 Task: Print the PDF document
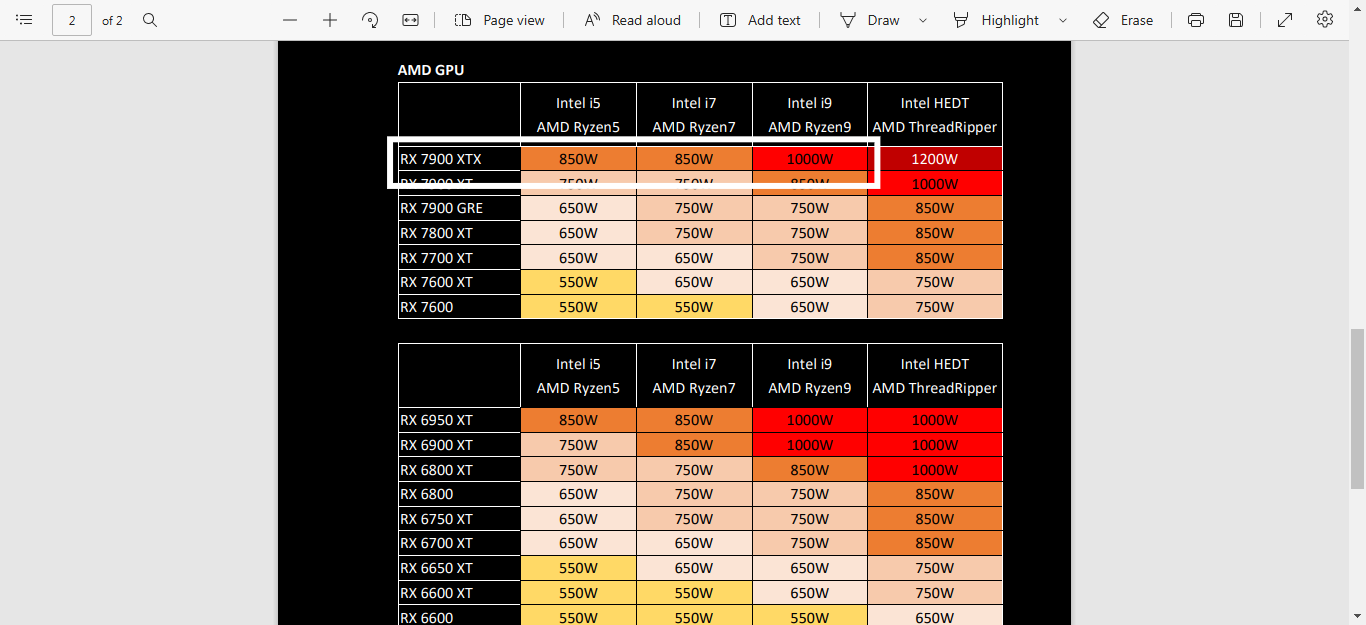tap(1196, 20)
